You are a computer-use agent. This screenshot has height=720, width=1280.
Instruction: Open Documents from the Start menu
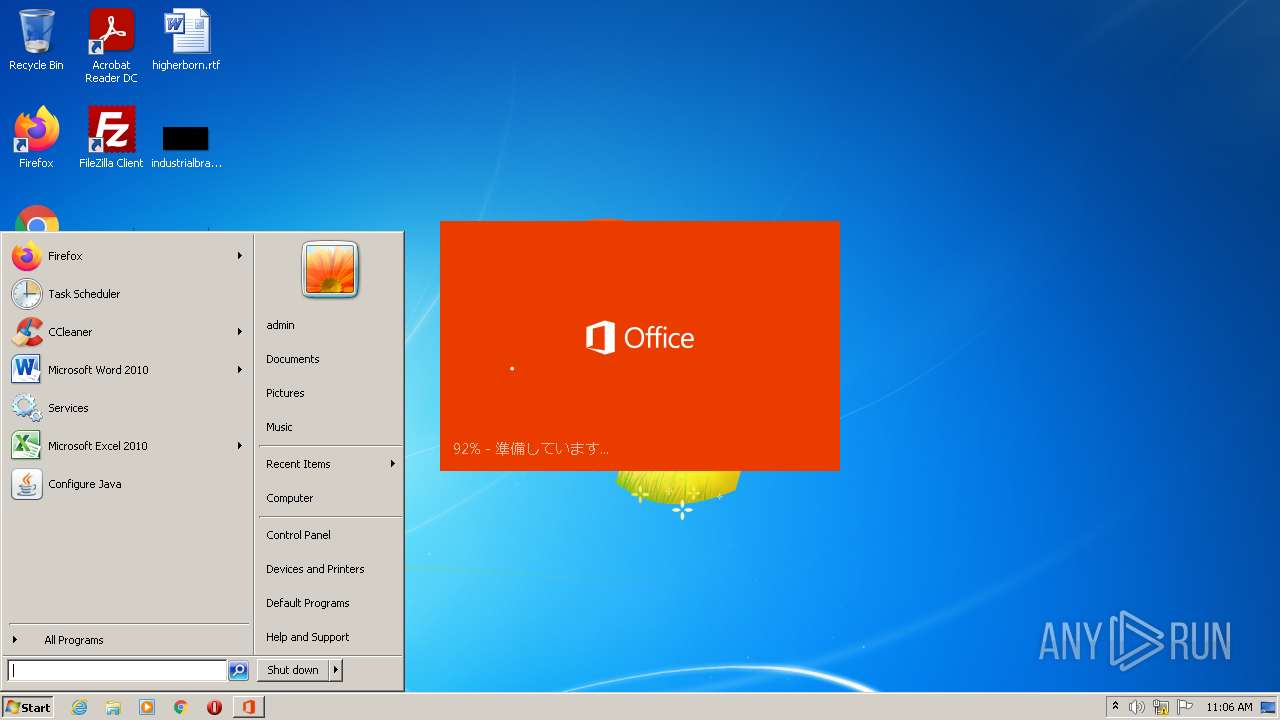click(x=292, y=359)
